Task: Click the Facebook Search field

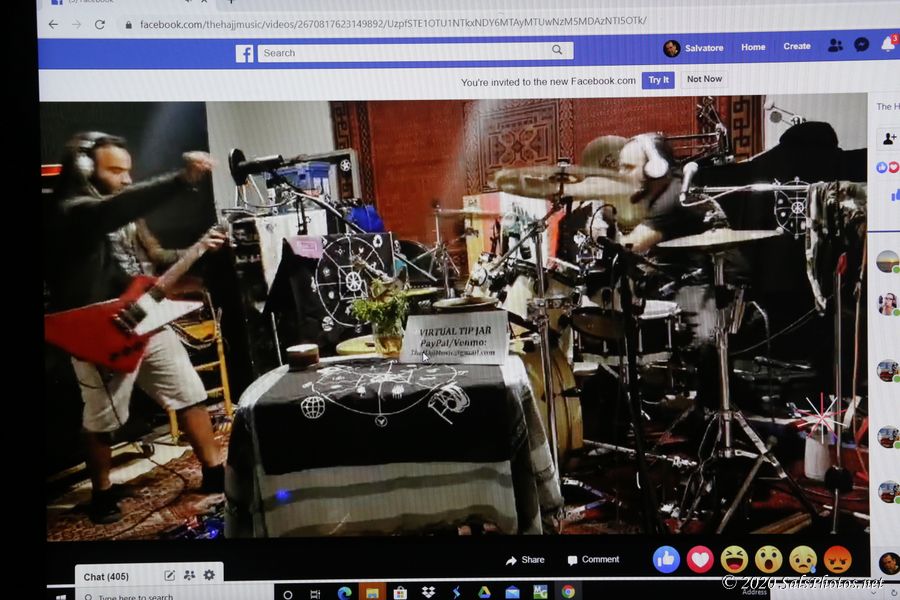Action: point(405,52)
